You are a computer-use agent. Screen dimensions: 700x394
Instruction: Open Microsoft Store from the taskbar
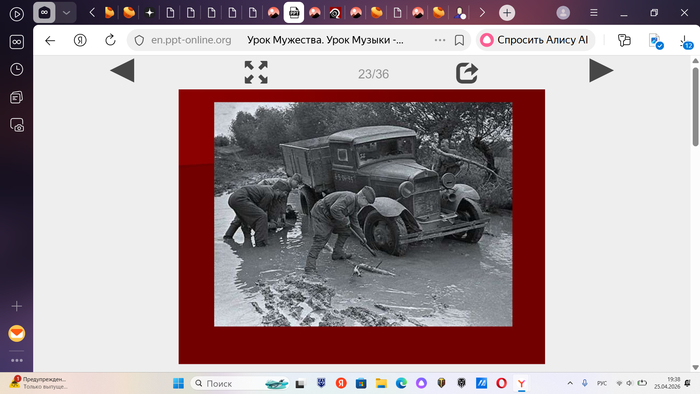[361, 383]
